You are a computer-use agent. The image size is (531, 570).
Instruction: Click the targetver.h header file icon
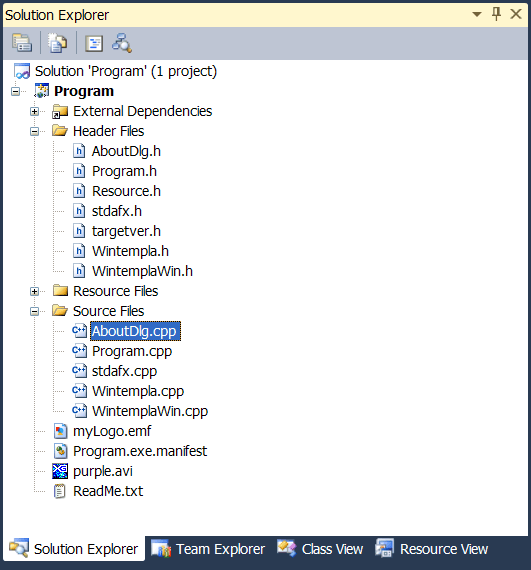pos(79,231)
